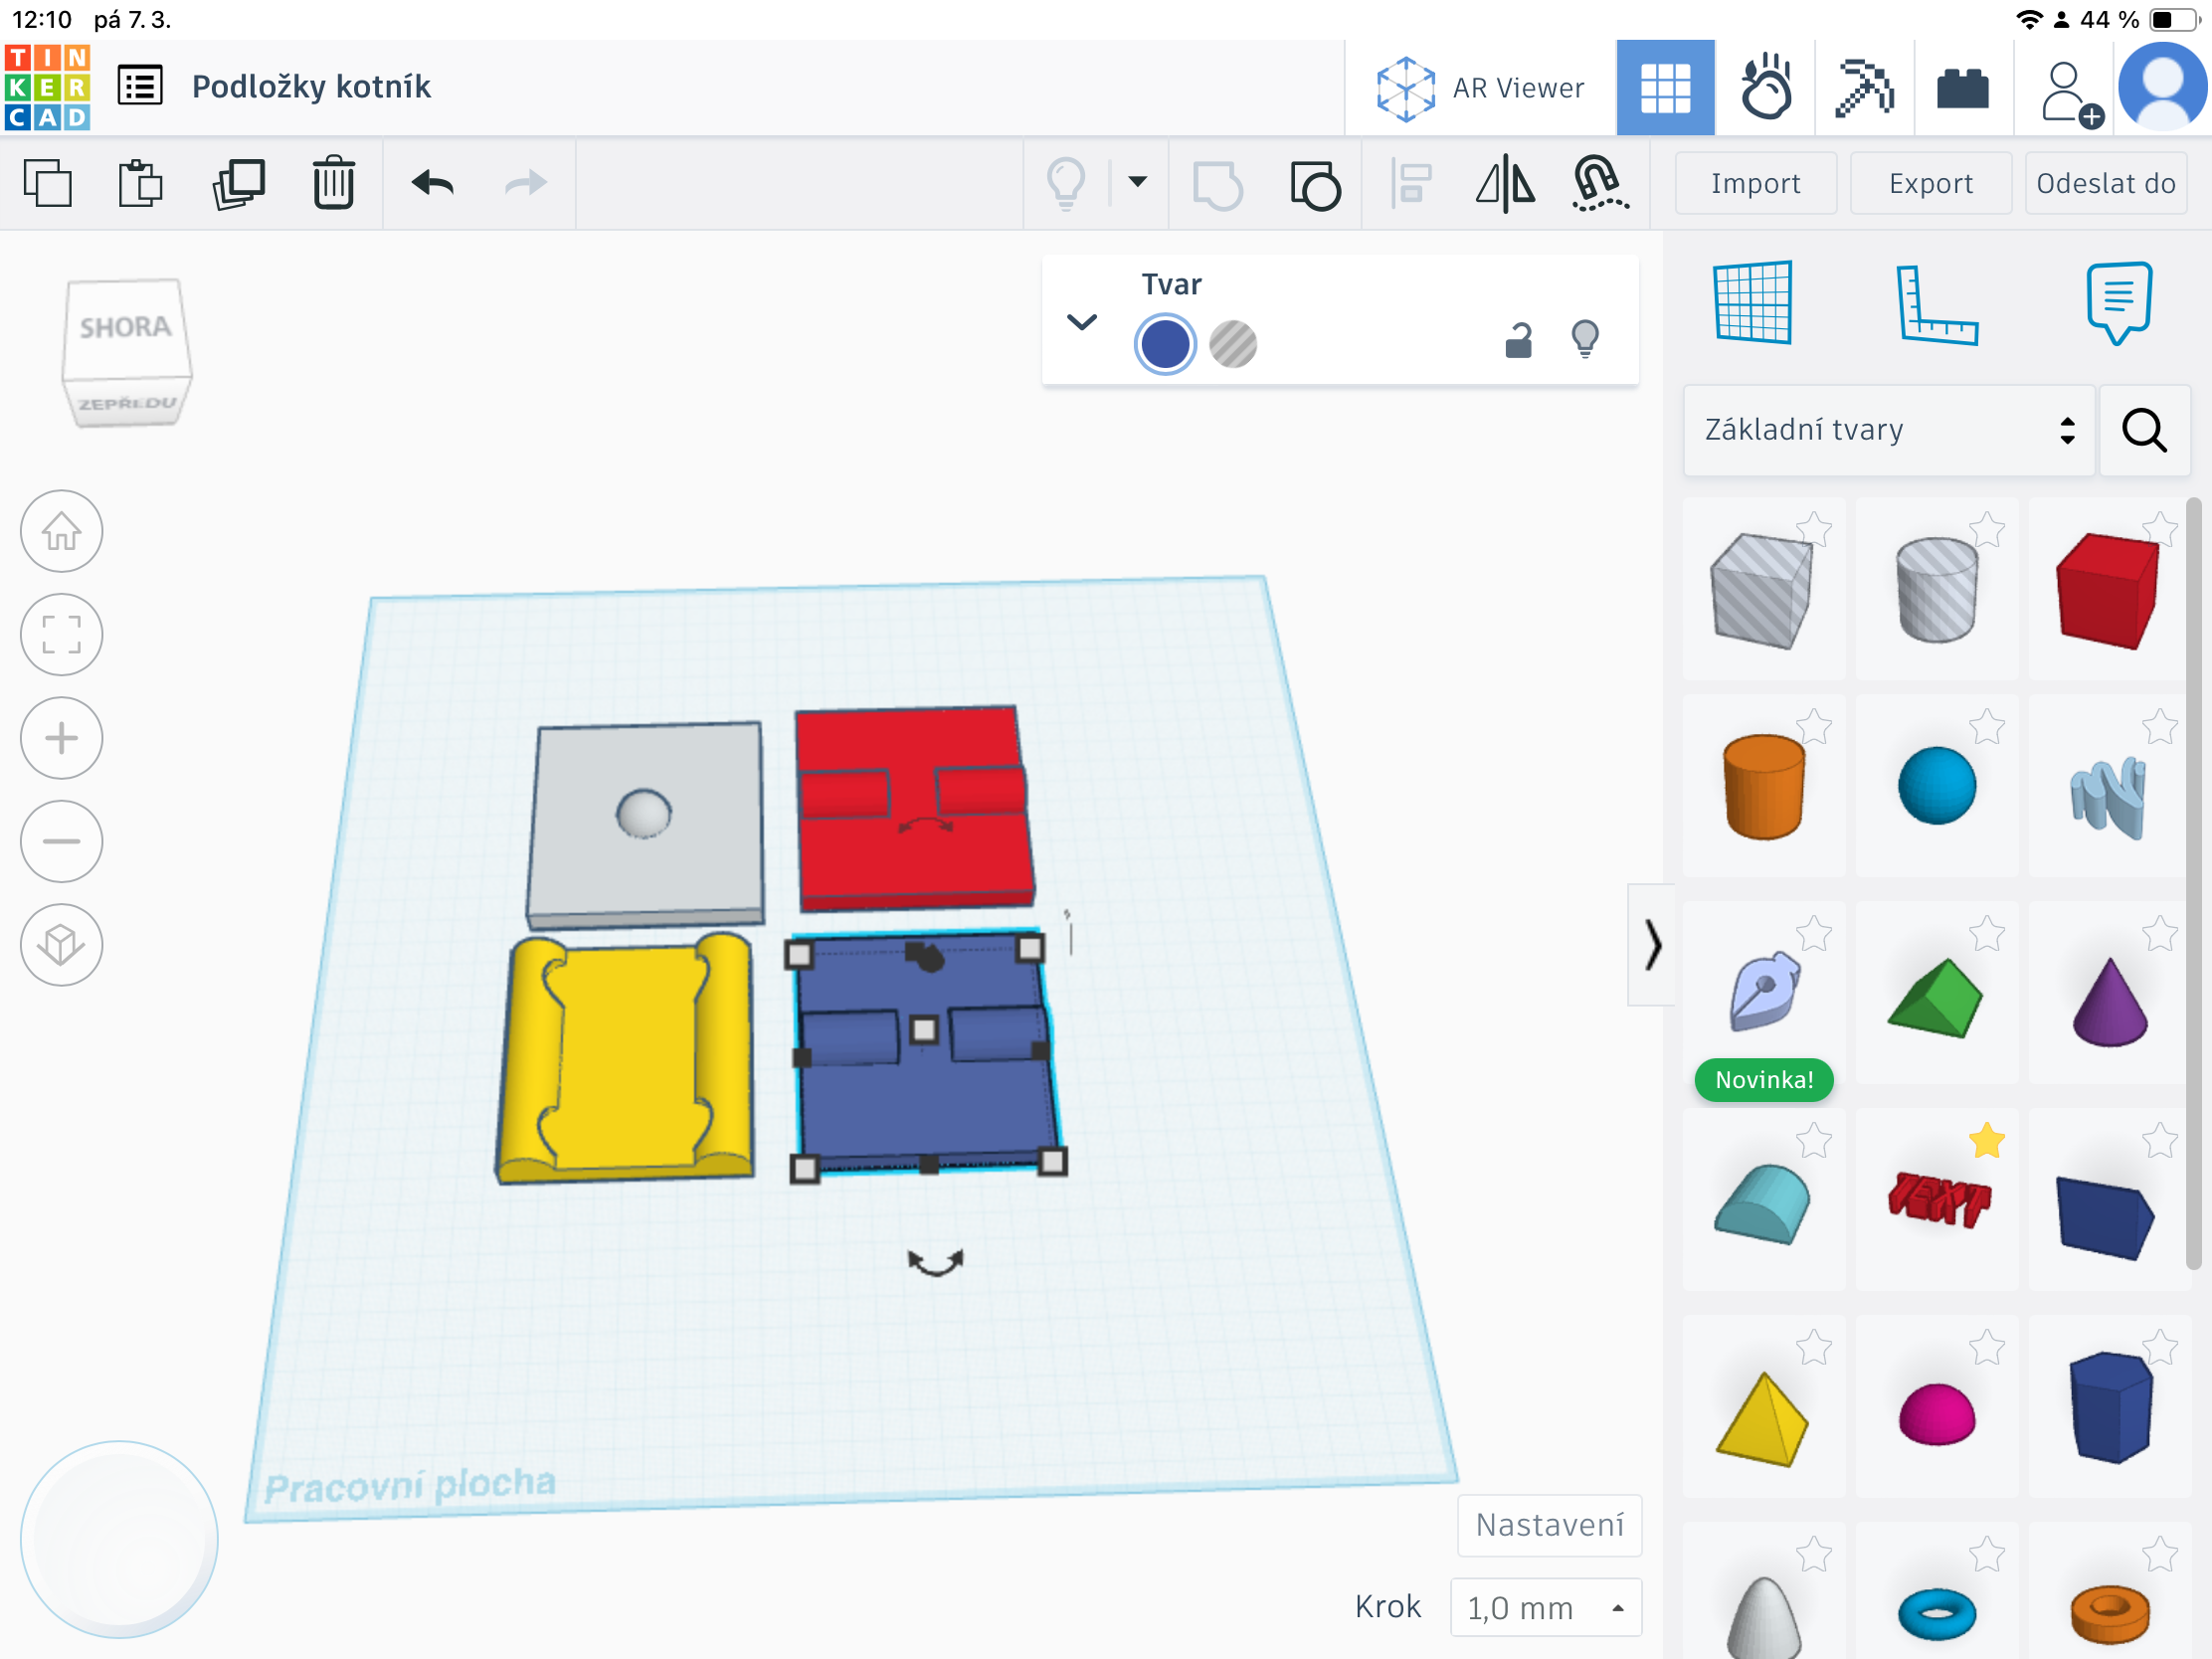Open the Základní tvary shapes dropdown
This screenshot has height=1659, width=2212.
1888,430
